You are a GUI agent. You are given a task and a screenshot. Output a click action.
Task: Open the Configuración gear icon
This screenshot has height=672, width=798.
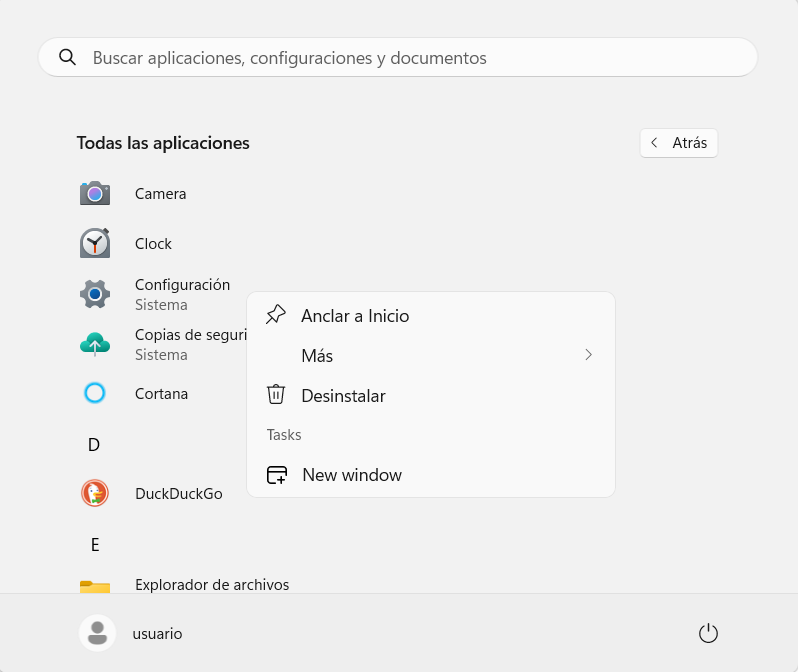point(95,294)
